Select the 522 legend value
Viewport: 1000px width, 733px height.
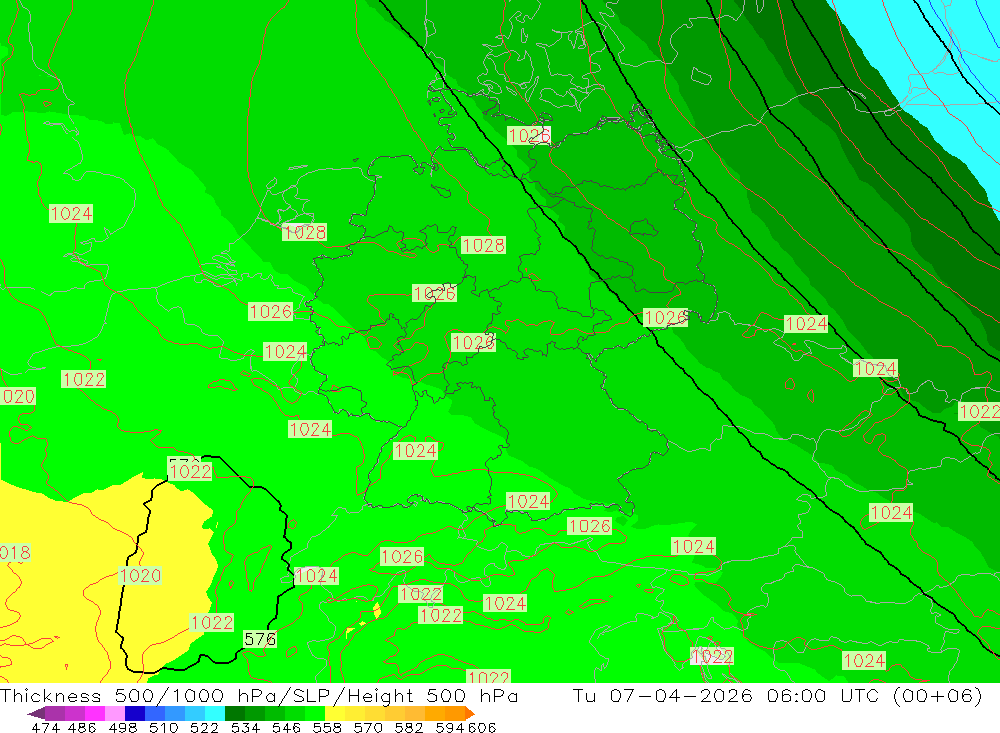pos(204,728)
